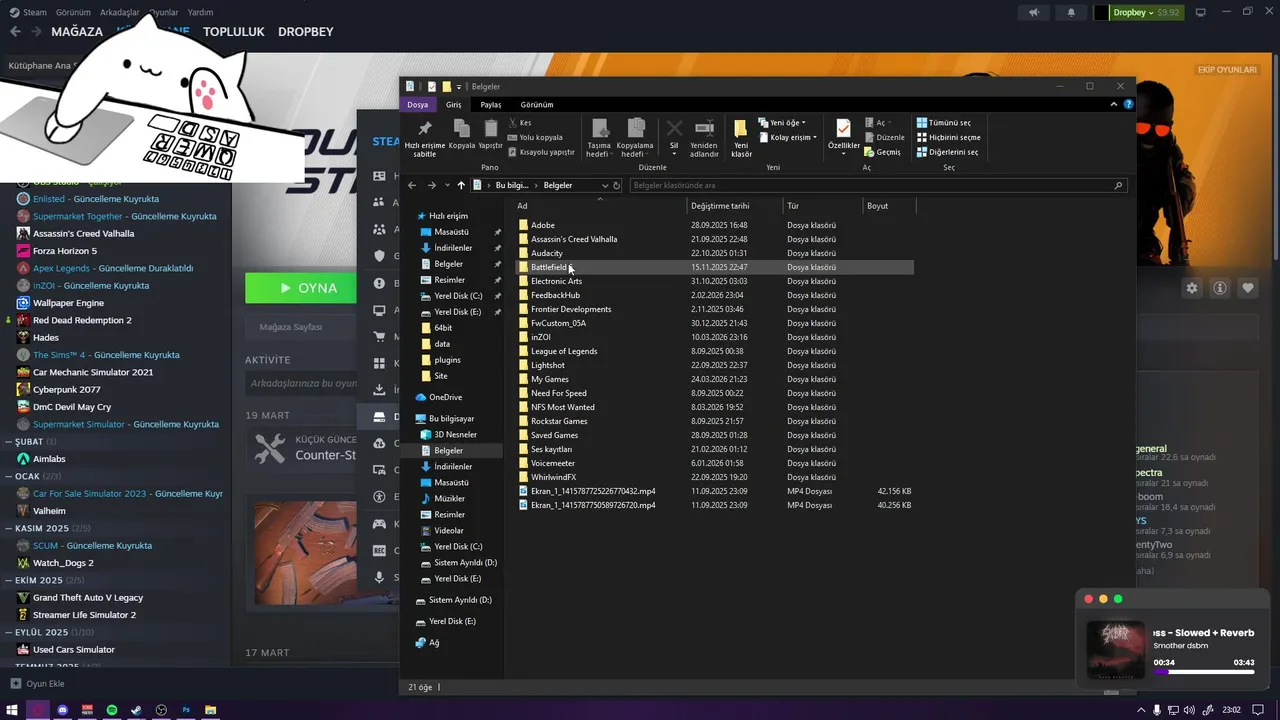Viewport: 1280px width, 720px height.
Task: Open the Kolay erişim dropdown
Action: 787,137
